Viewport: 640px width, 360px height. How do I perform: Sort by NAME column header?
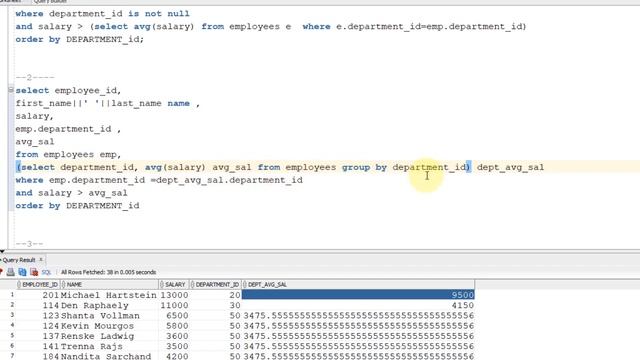pos(109,284)
